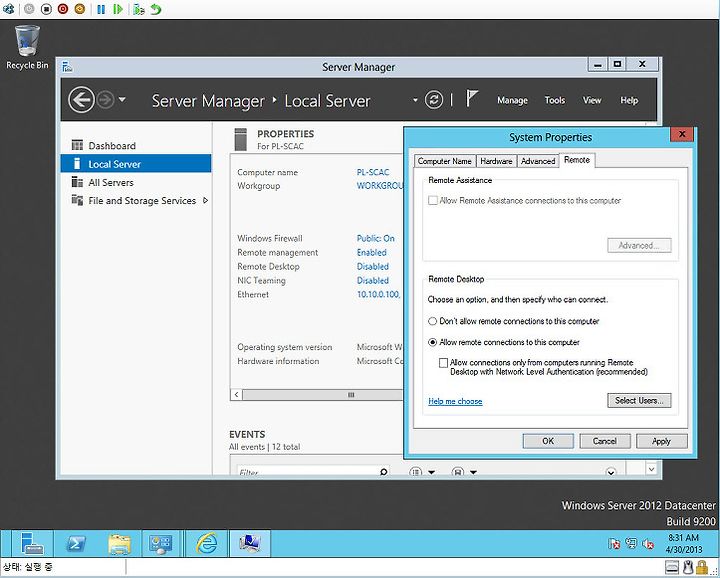Open the Notifications flag icon

(x=472, y=98)
